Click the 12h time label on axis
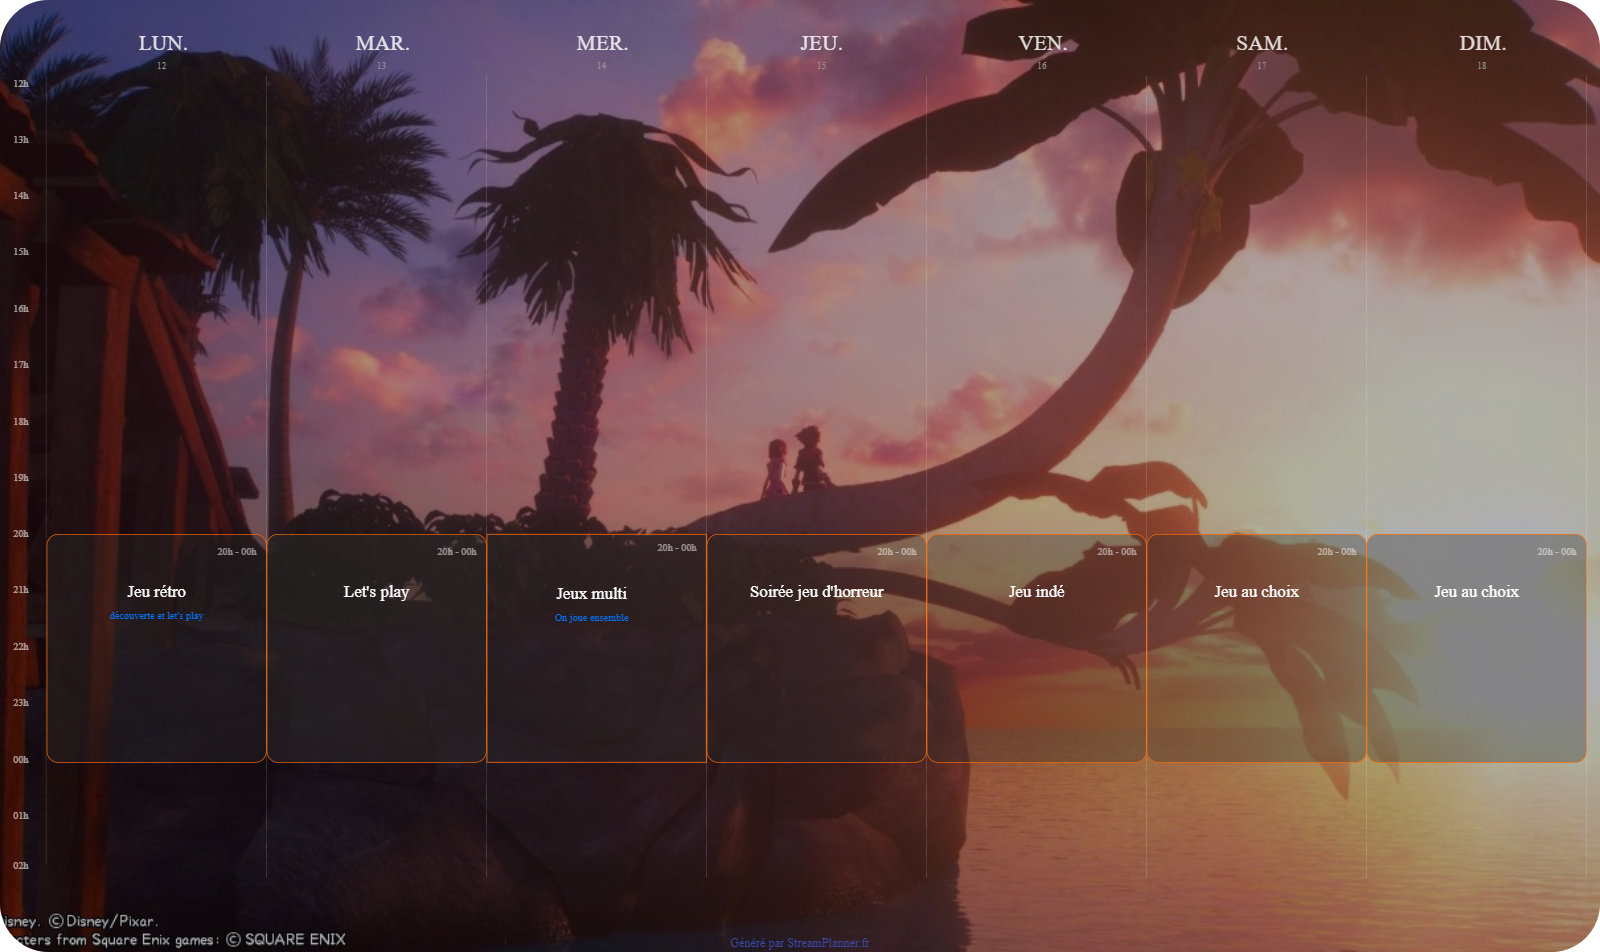 tap(21, 84)
